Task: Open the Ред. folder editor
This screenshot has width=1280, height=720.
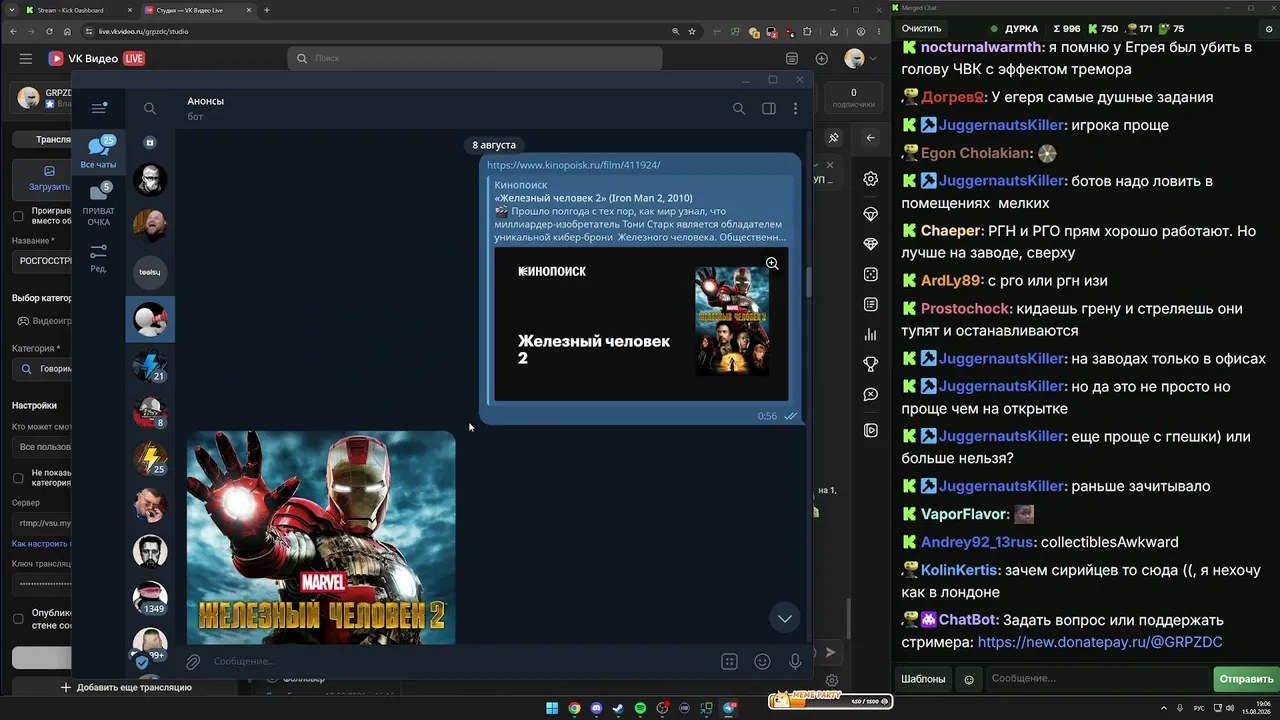Action: point(98,258)
